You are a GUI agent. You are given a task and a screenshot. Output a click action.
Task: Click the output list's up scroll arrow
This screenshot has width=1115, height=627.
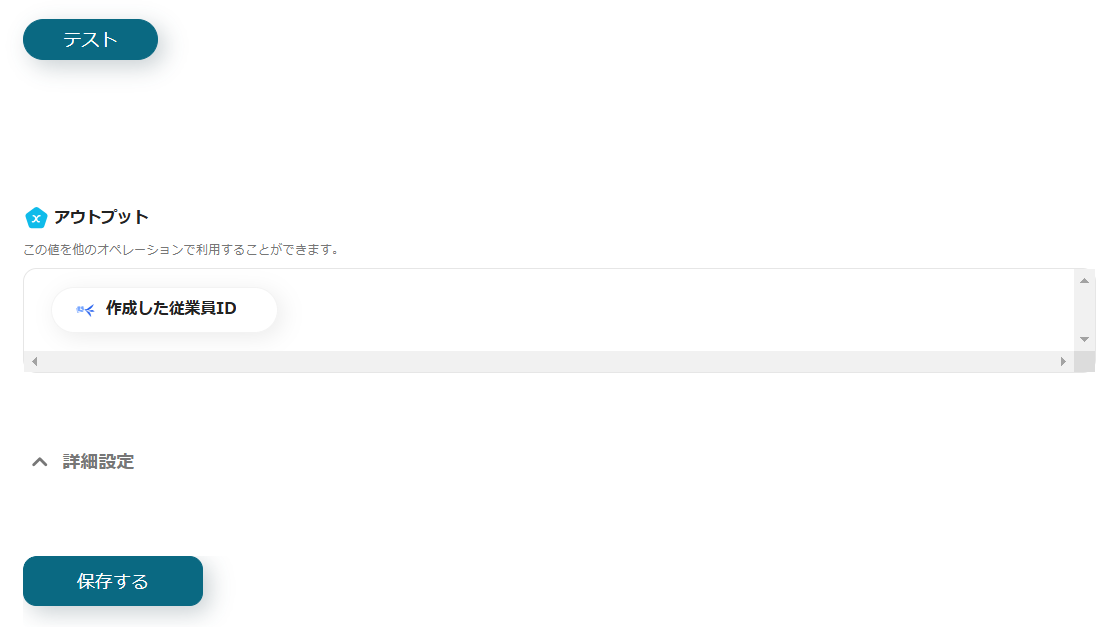pyautogui.click(x=1084, y=281)
